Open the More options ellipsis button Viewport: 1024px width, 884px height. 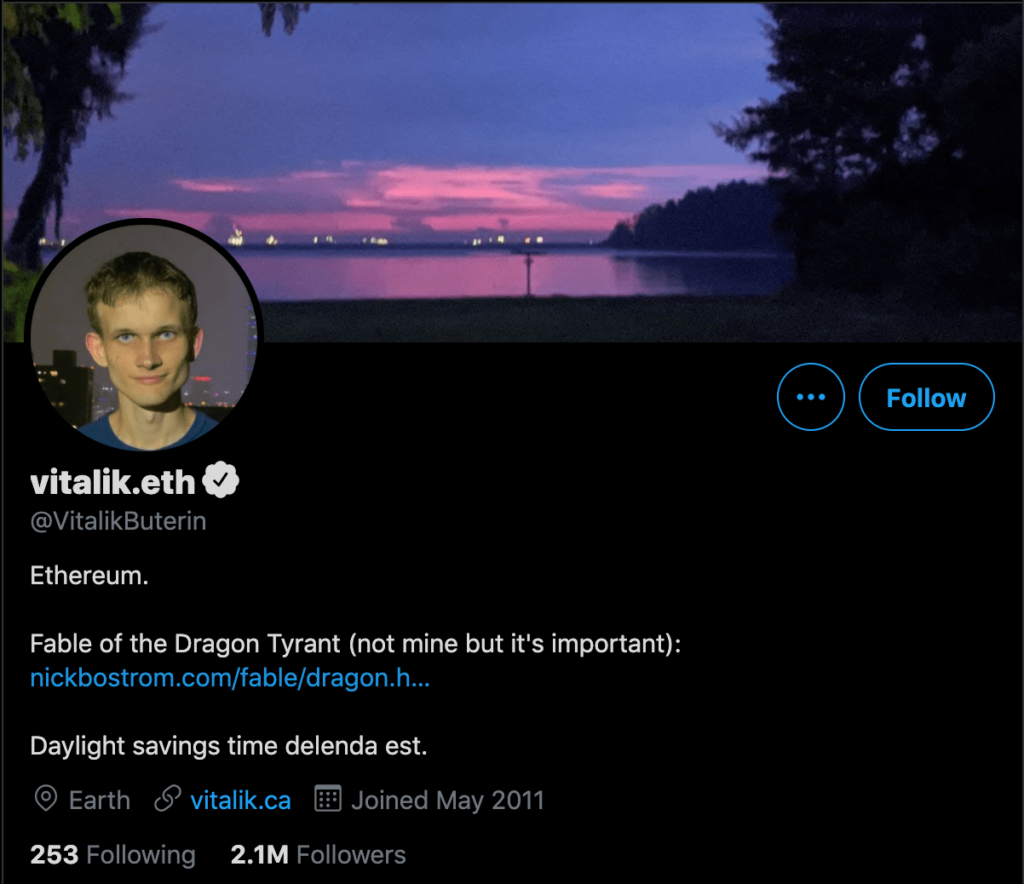tap(810, 397)
